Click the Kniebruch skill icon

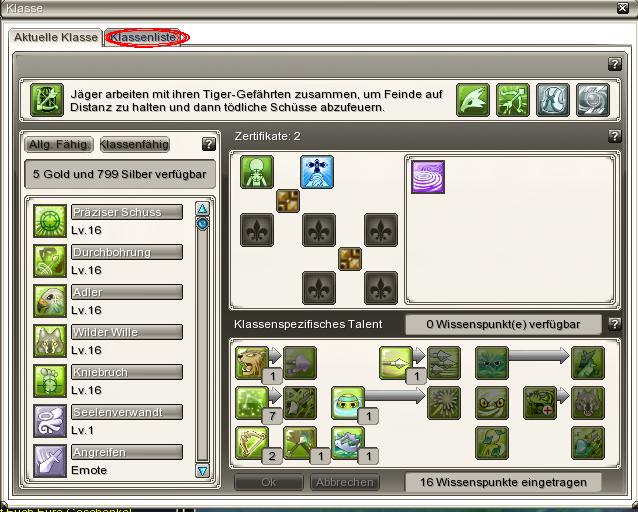(50, 381)
